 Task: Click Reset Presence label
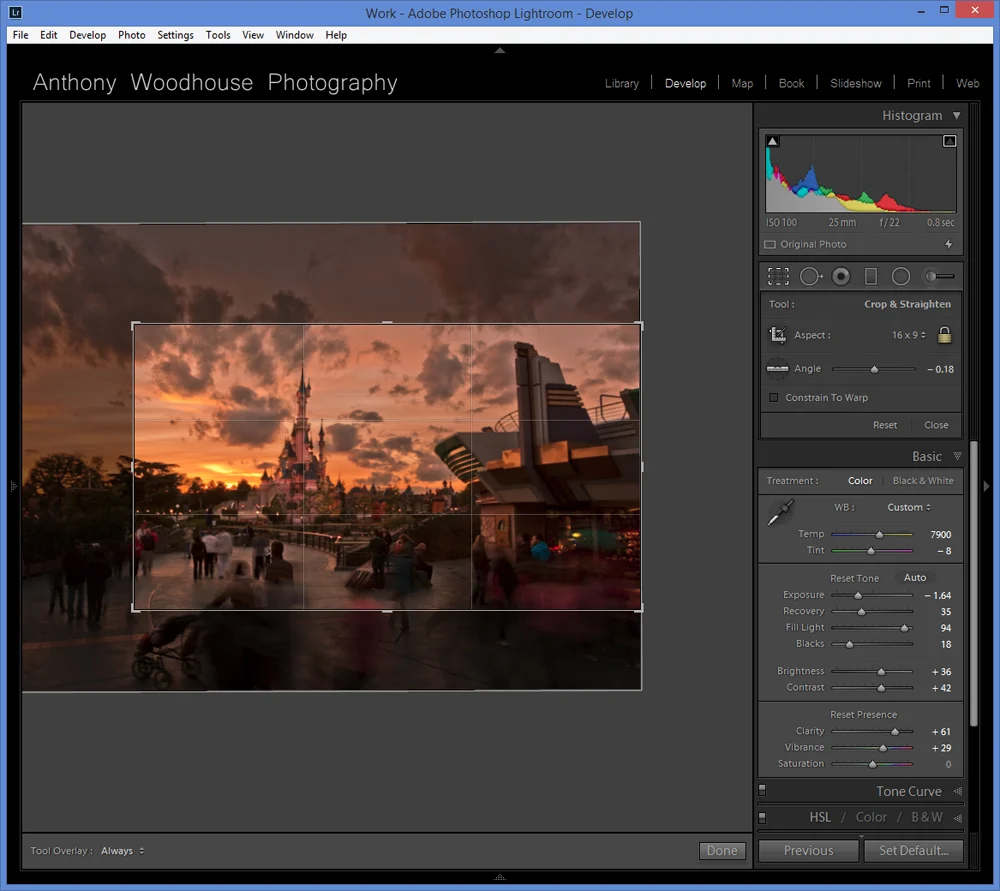(x=864, y=714)
